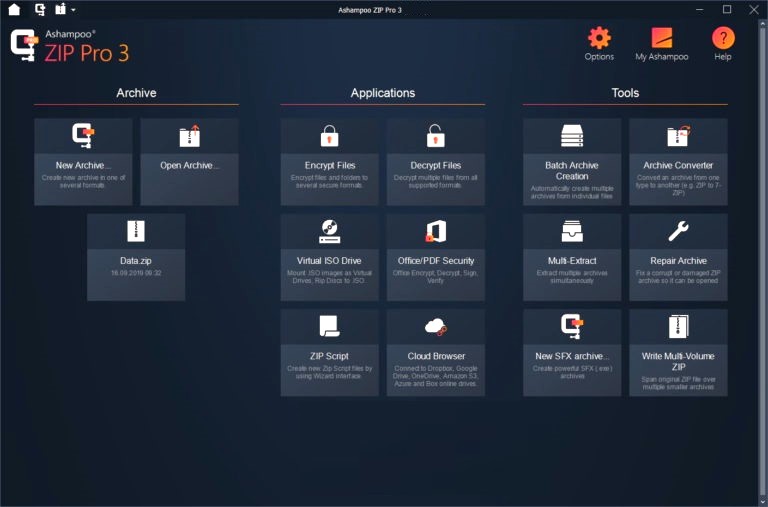Click the clamp icon in title bar
The height and width of the screenshot is (507, 768).
coord(40,9)
